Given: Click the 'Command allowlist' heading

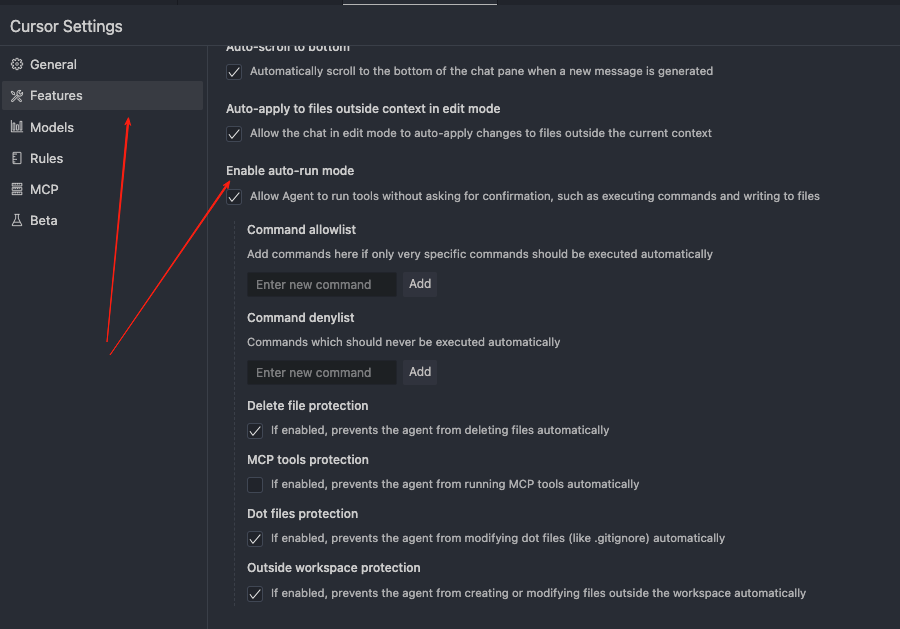Looking at the screenshot, I should point(301,230).
